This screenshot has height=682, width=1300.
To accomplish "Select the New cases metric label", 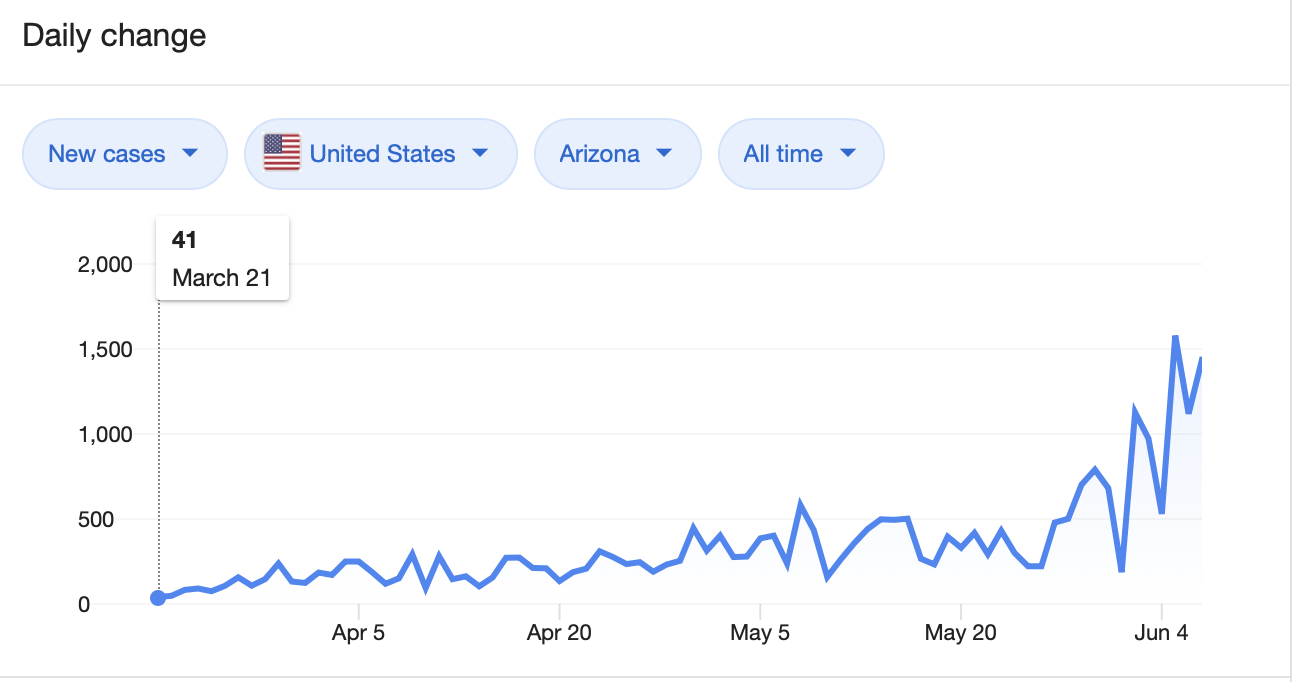I will (x=107, y=154).
